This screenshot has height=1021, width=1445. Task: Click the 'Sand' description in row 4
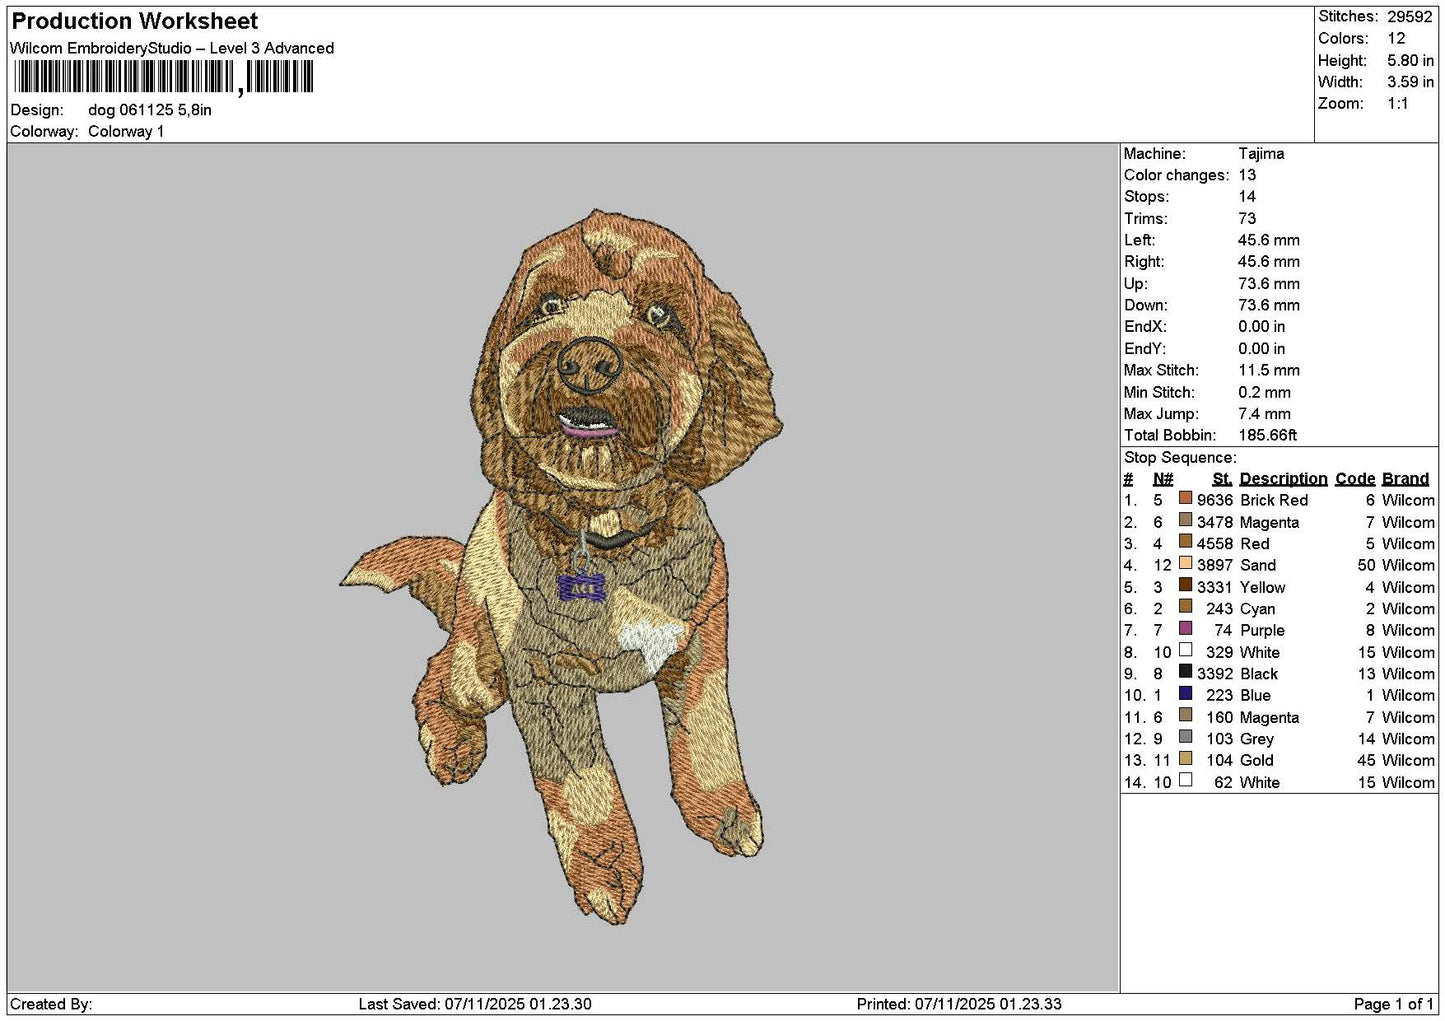point(1258,565)
